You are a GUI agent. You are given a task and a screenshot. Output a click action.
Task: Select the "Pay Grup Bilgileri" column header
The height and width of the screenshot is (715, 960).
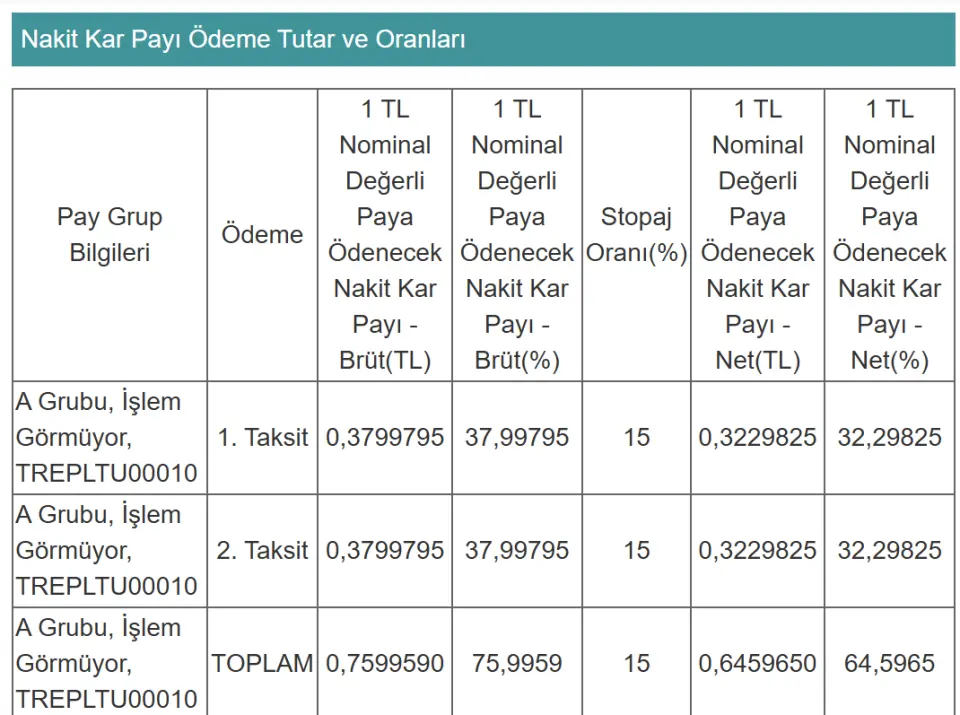click(109, 235)
